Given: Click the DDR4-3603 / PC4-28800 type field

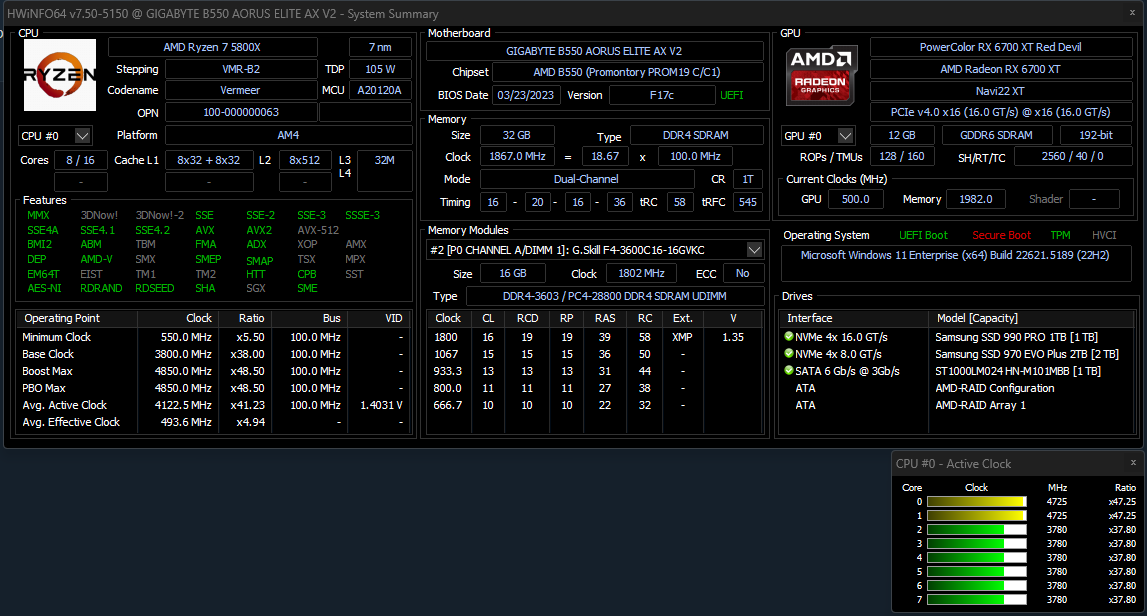Looking at the screenshot, I should point(614,296).
